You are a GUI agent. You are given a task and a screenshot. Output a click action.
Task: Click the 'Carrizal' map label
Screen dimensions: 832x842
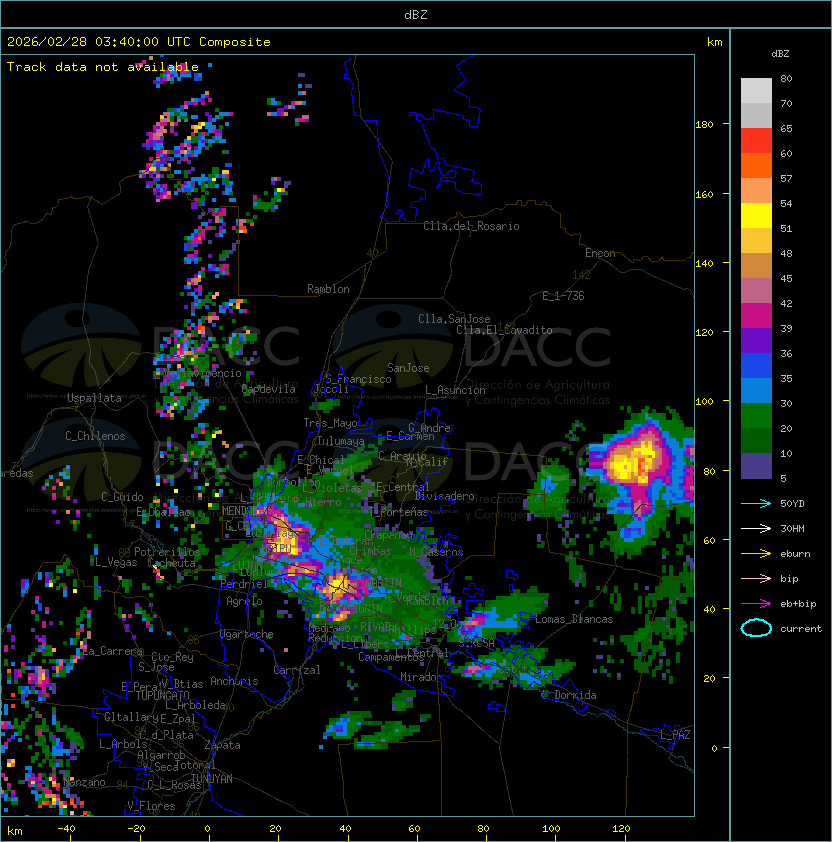pyautogui.click(x=296, y=670)
